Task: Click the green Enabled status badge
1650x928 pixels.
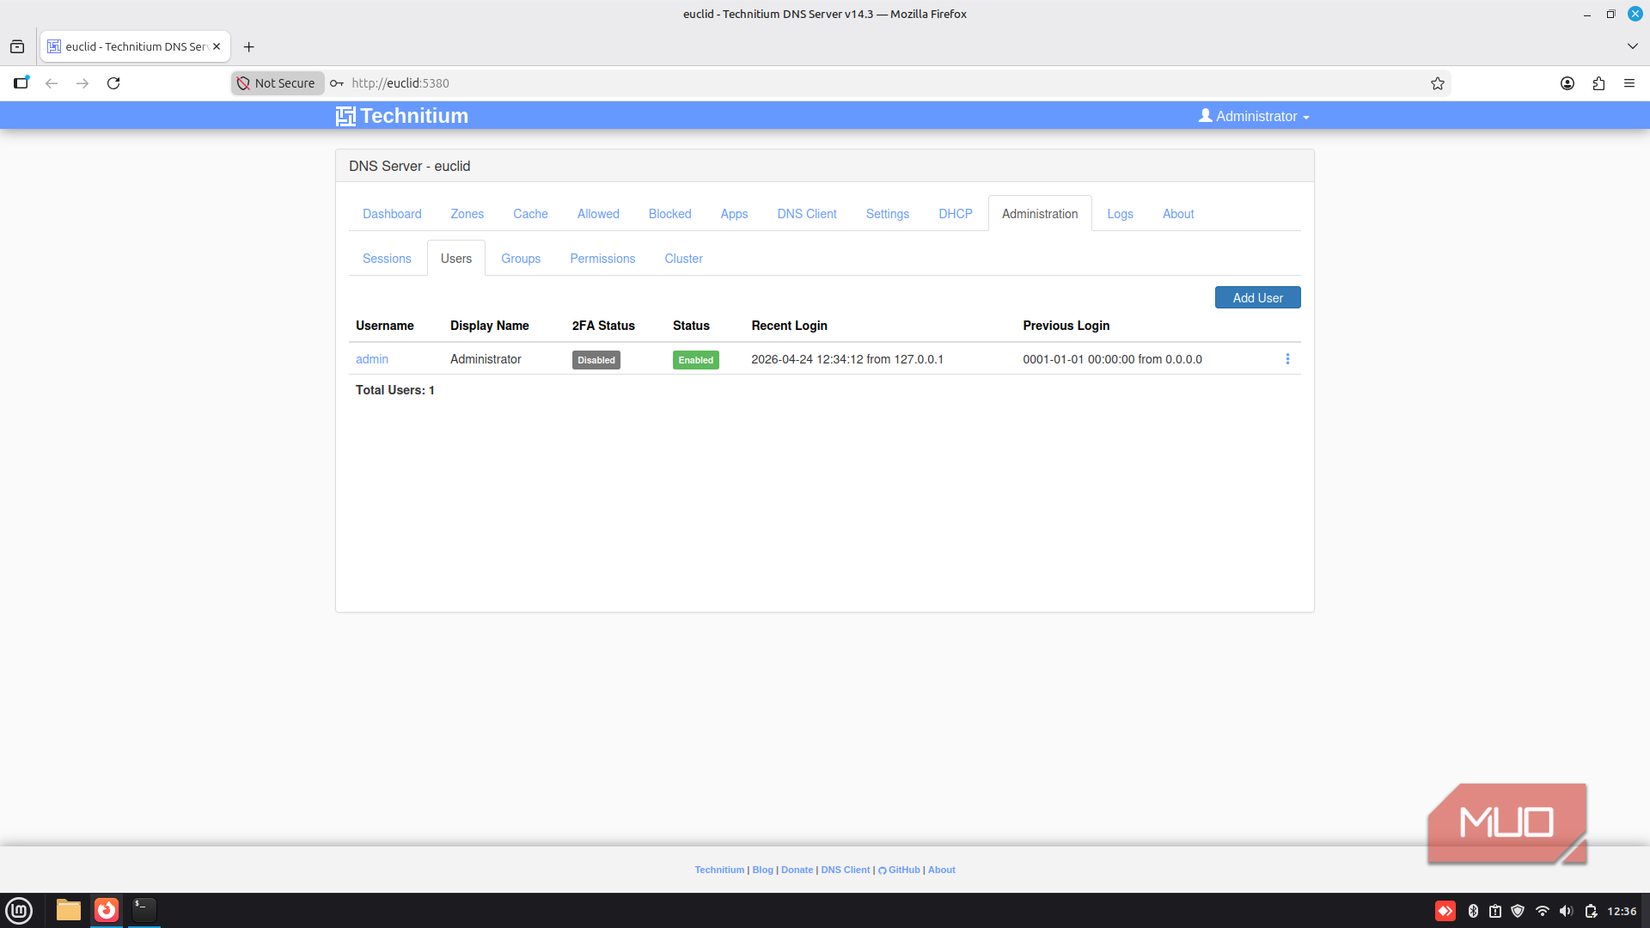Action: pos(695,359)
